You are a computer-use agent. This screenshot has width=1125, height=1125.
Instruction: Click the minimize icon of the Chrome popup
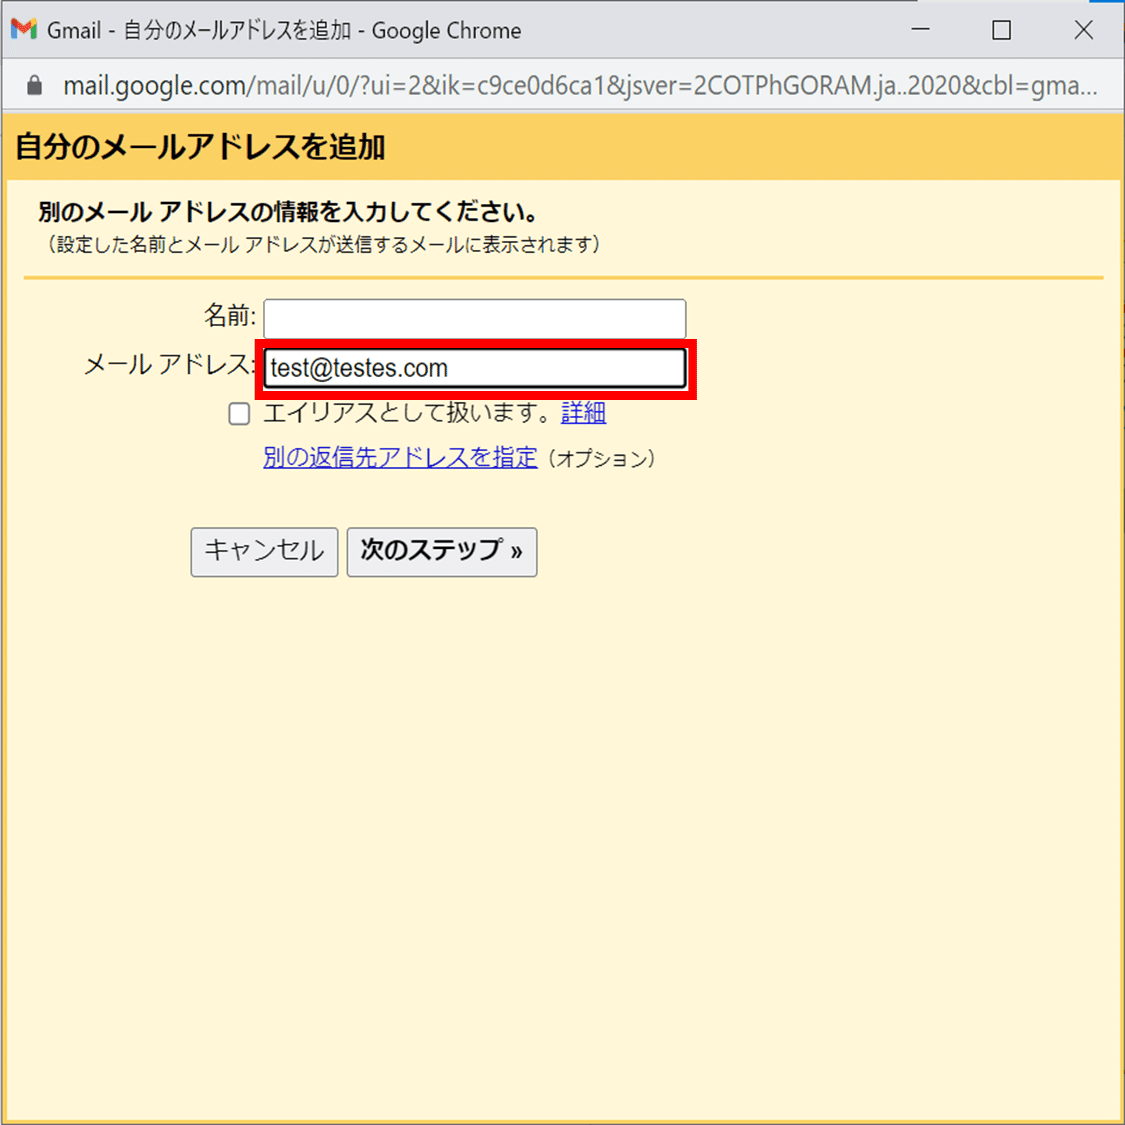pyautogui.click(x=919, y=30)
